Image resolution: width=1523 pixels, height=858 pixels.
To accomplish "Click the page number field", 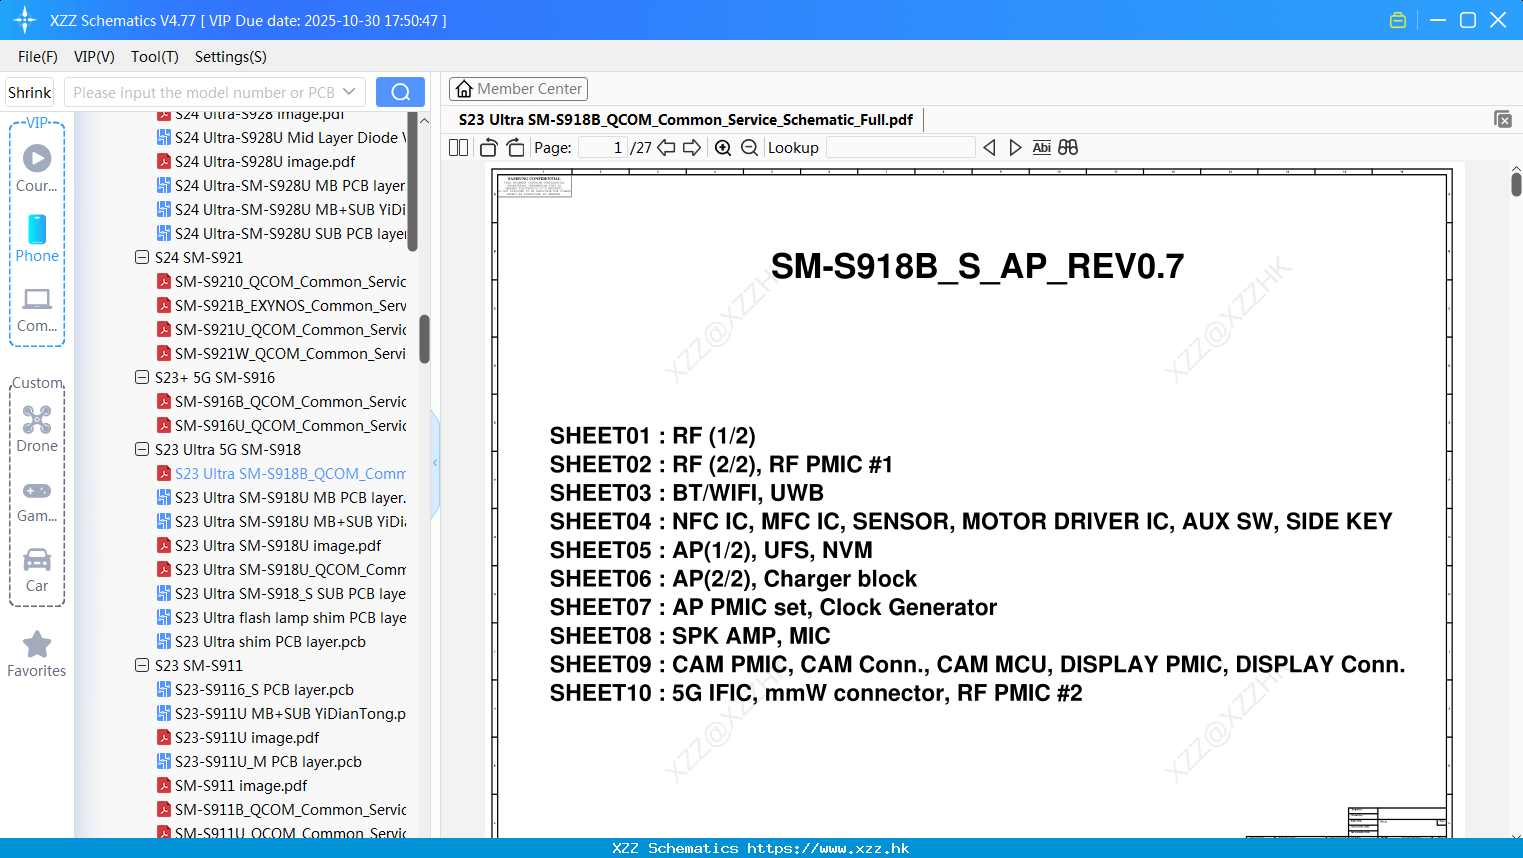I will point(603,148).
